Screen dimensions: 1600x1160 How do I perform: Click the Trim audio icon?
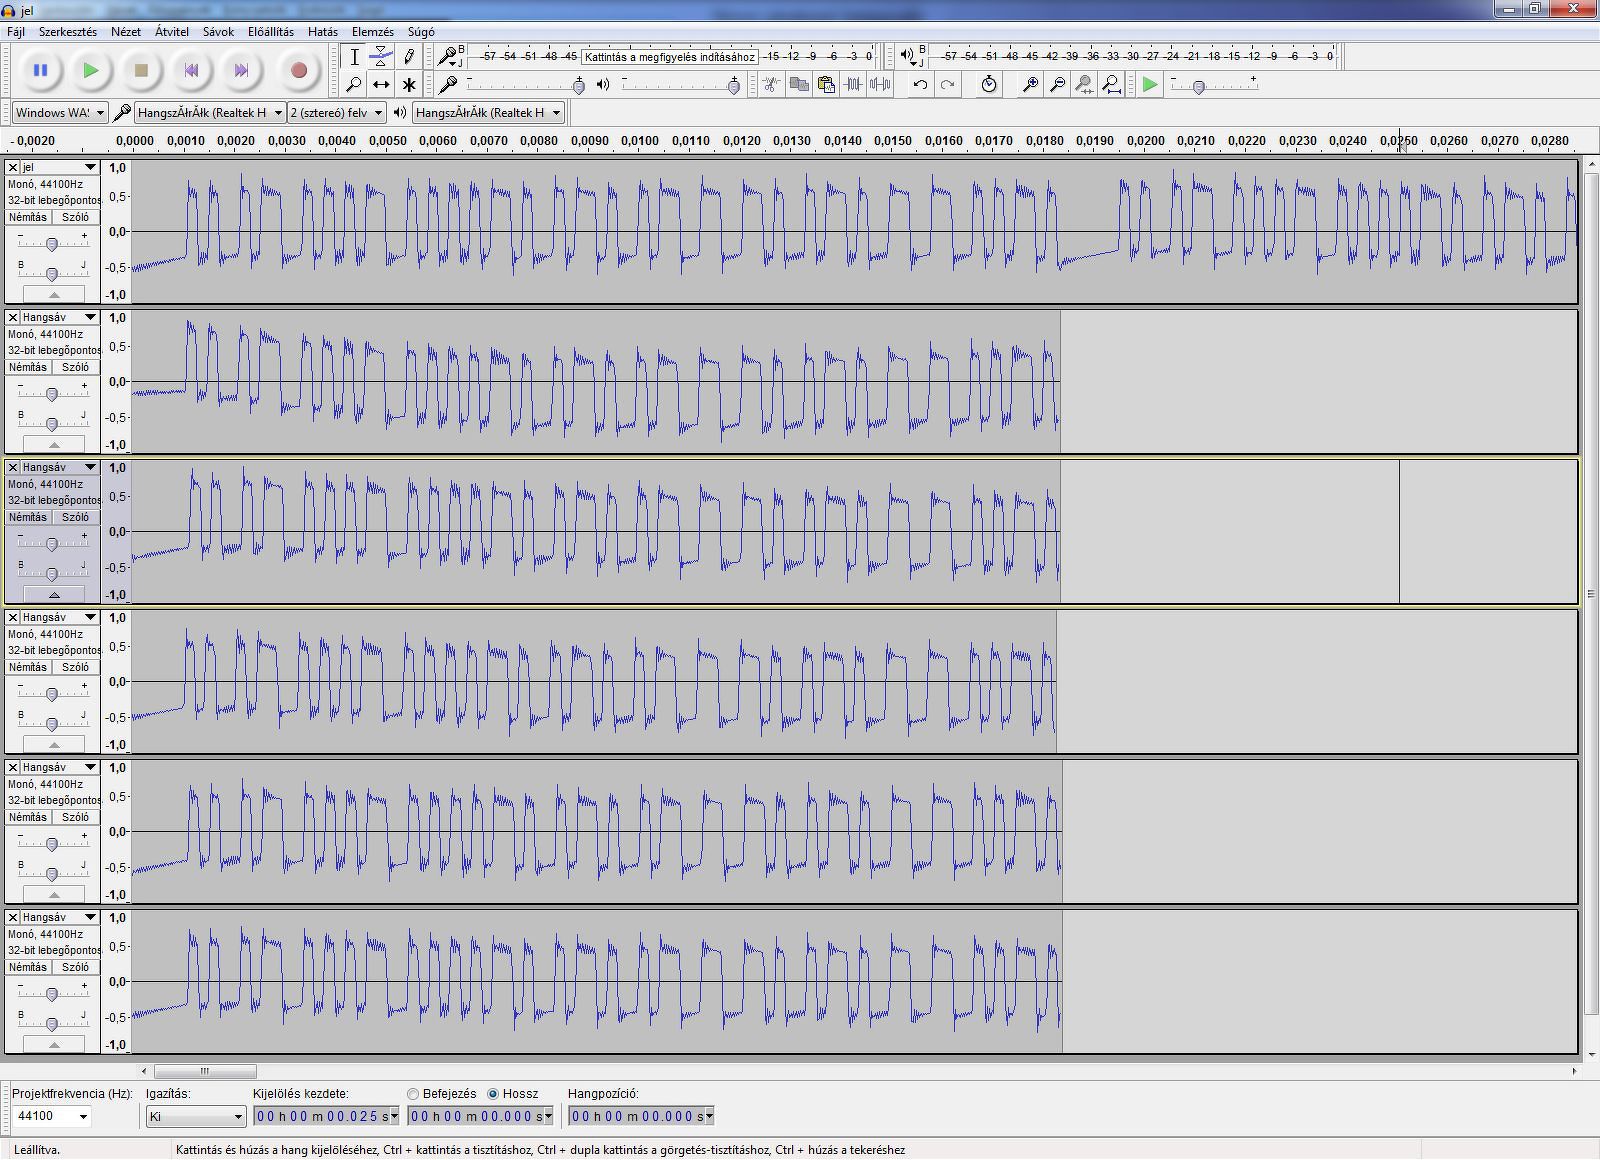(853, 84)
